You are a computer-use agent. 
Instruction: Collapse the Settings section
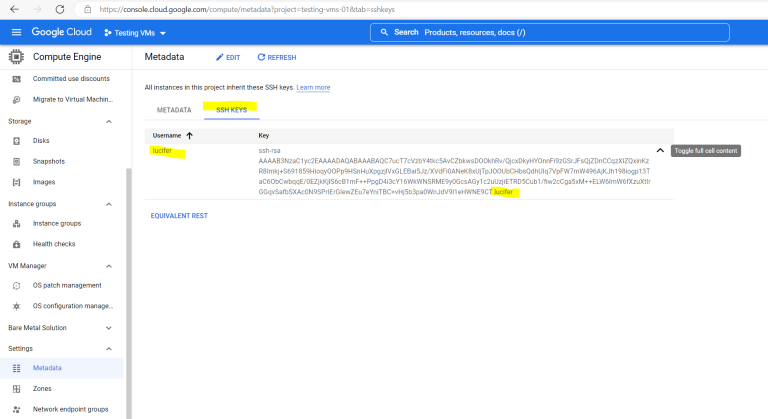(109, 349)
